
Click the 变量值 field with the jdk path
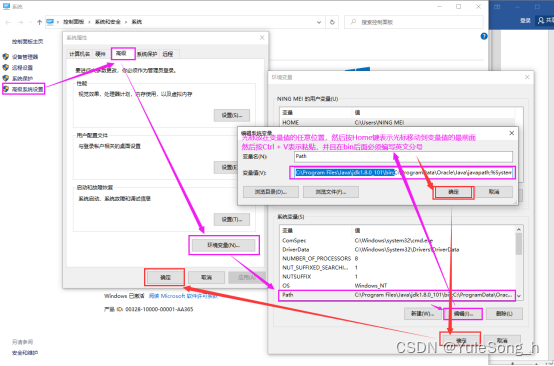coord(403,173)
